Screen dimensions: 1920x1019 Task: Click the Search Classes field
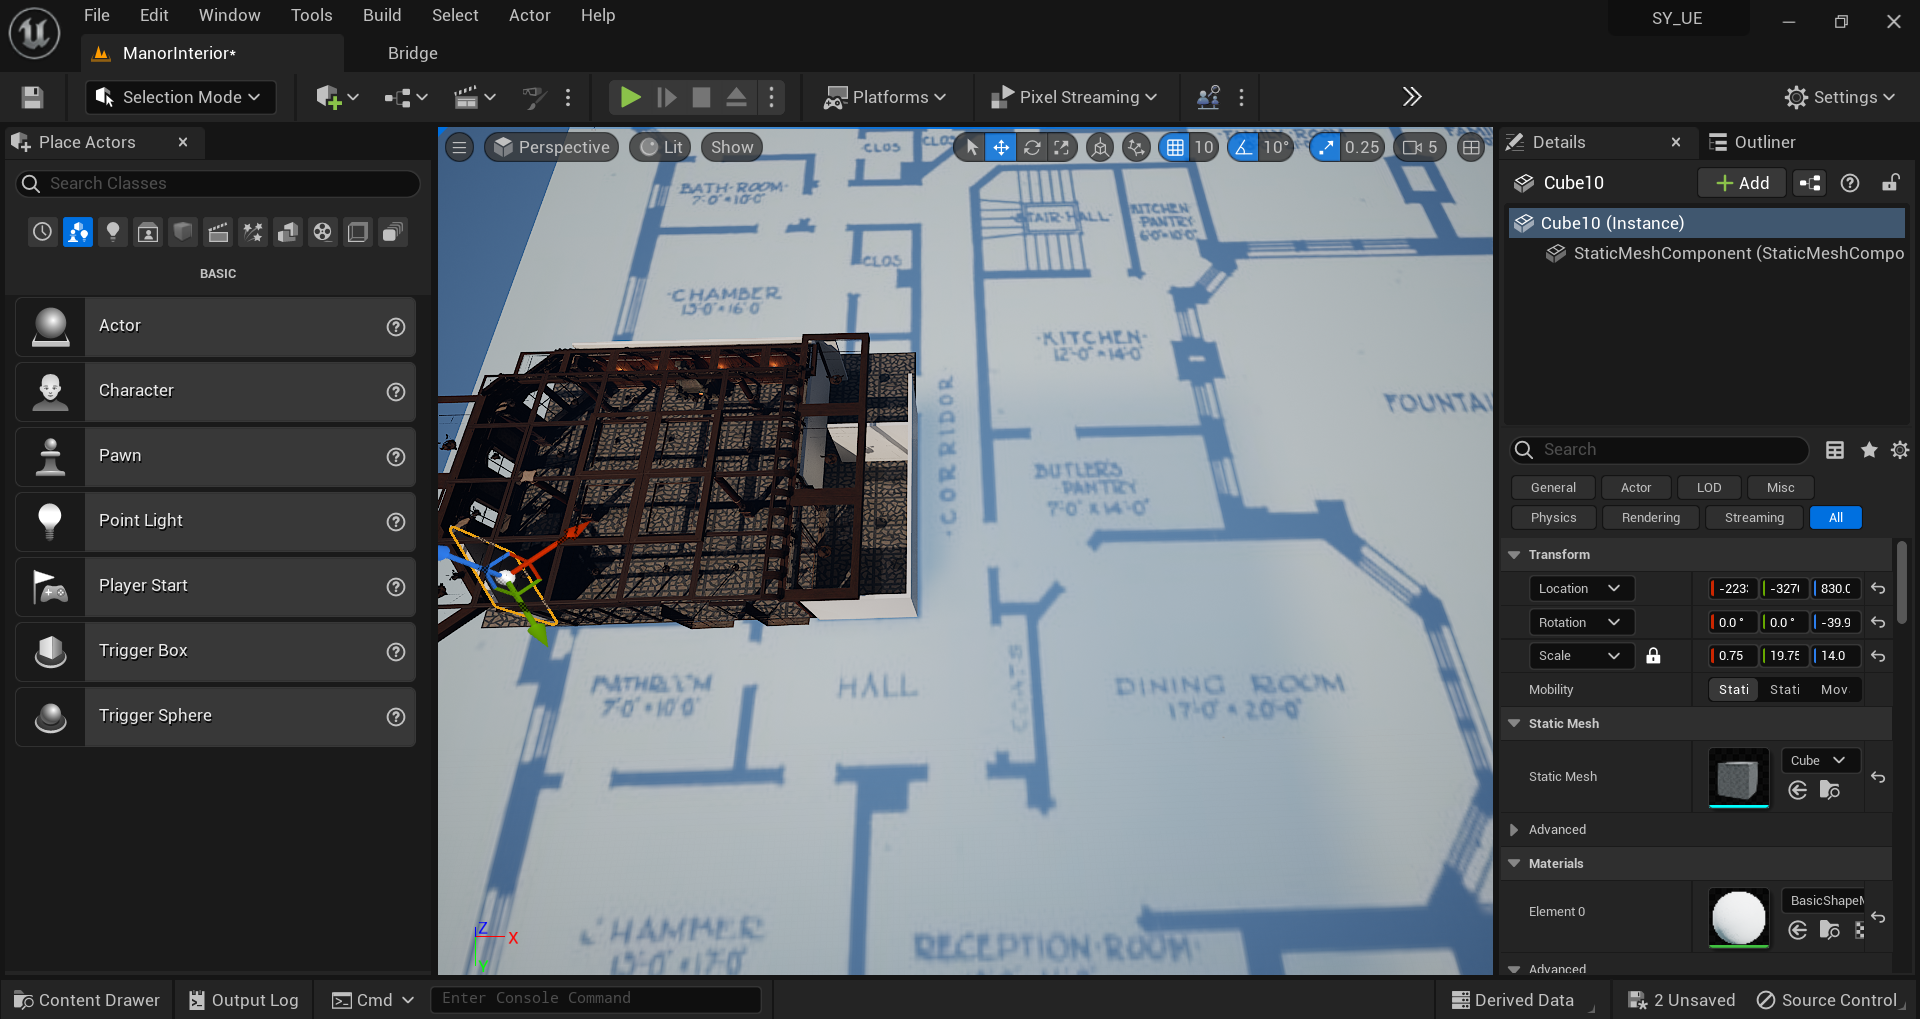[218, 184]
